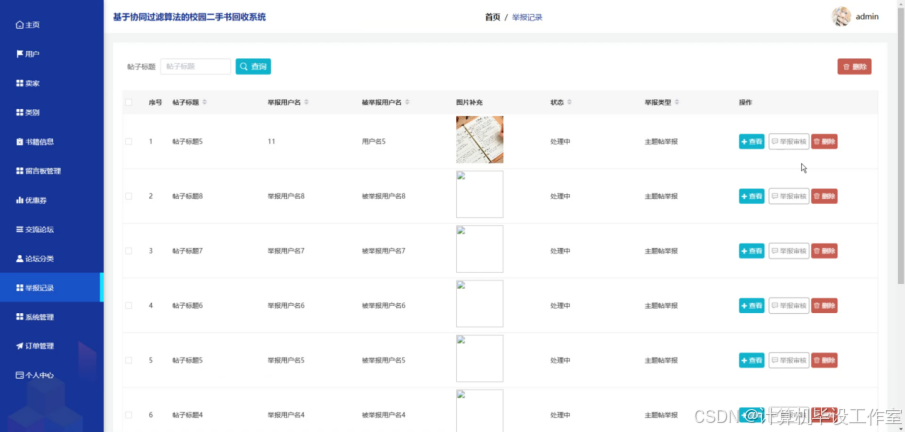Click the 处理中 status in row 3
906x432 pixels.
560,251
